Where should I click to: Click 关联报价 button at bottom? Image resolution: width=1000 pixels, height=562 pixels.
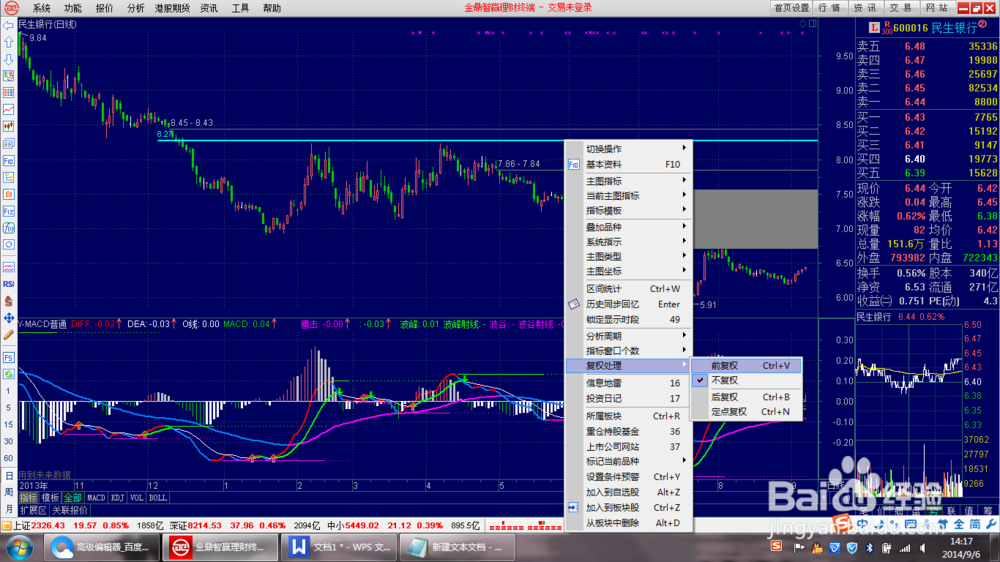click(x=70, y=510)
